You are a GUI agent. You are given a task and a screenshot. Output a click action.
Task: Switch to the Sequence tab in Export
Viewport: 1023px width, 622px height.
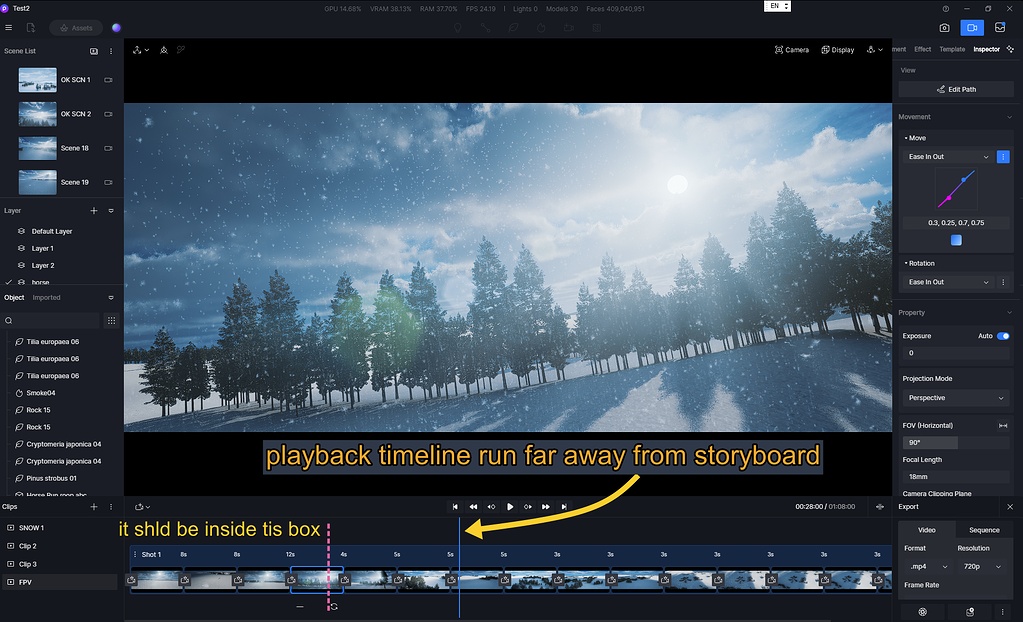983,530
